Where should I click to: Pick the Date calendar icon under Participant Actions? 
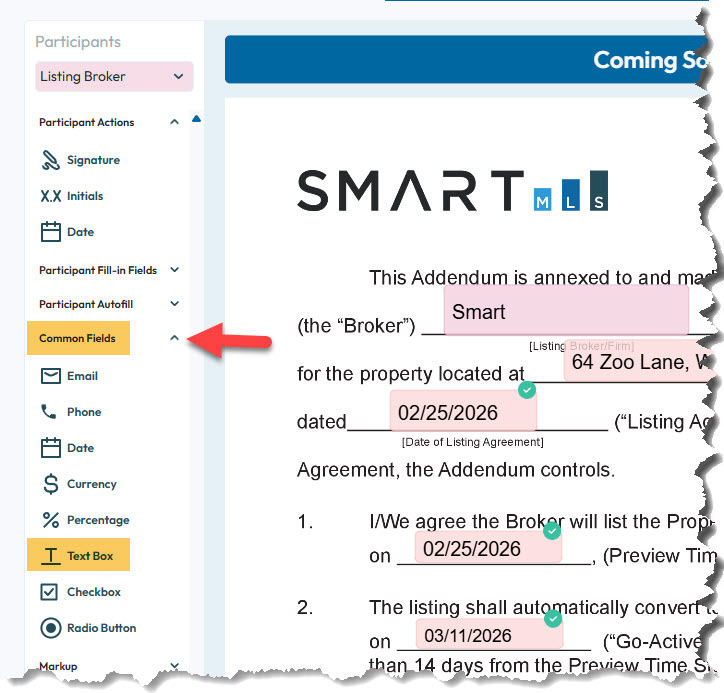(x=50, y=232)
